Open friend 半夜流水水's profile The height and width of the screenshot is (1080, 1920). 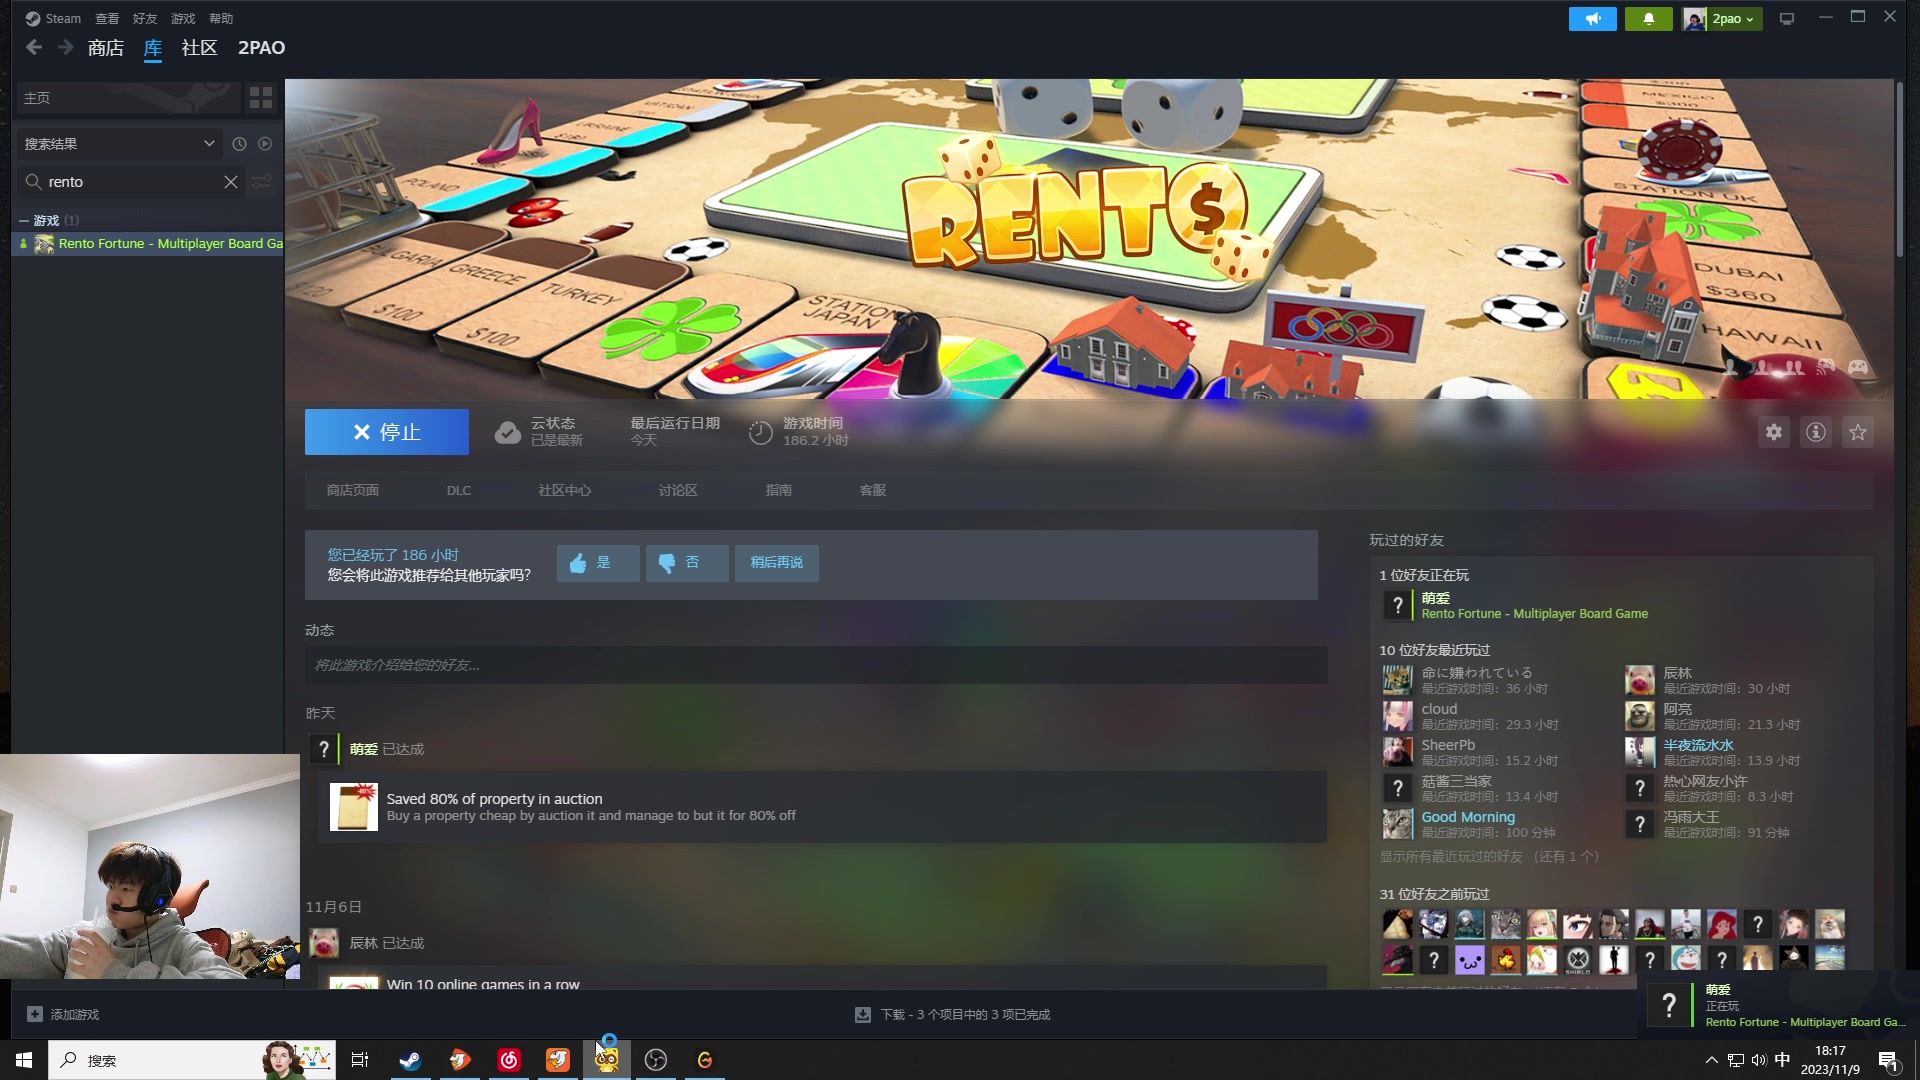coord(1698,745)
